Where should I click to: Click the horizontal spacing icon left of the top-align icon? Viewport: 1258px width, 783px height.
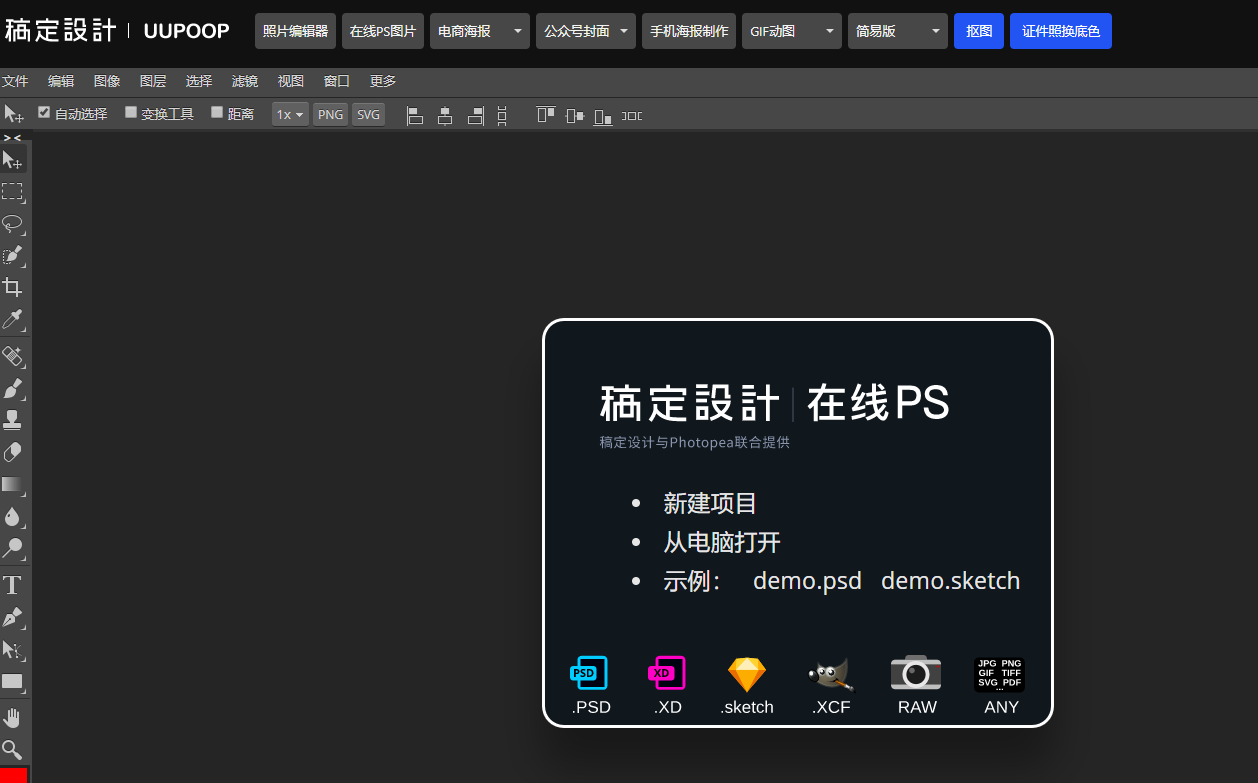pyautogui.click(x=502, y=116)
